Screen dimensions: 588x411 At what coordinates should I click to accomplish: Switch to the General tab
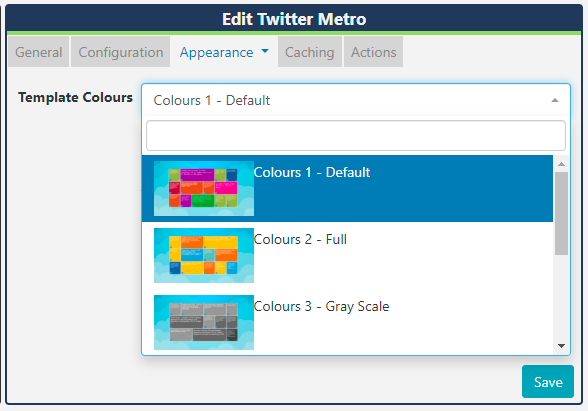39,52
